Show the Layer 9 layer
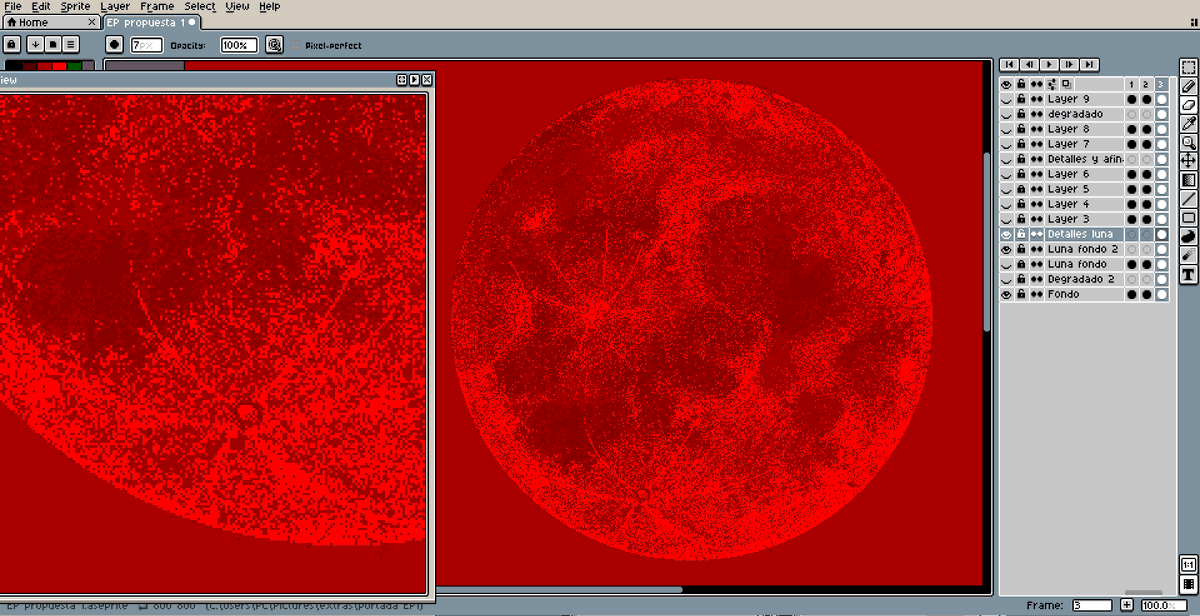 [1007, 99]
